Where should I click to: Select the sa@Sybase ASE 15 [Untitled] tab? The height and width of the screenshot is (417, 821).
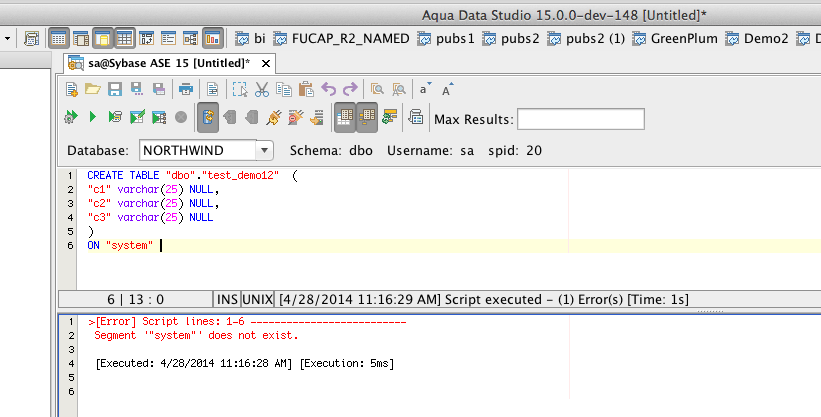pos(169,63)
